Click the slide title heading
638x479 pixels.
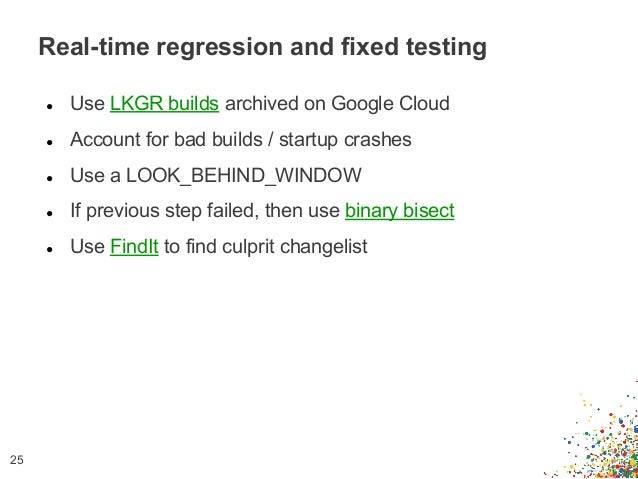[x=262, y=47]
